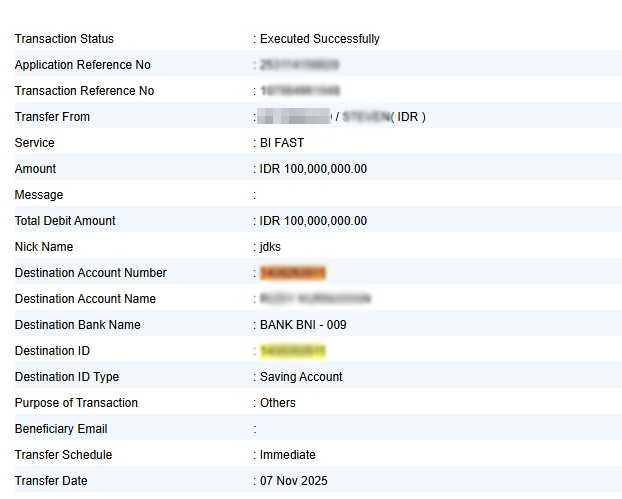
Task: Select the Beneficiary Email label
Action: (61, 429)
